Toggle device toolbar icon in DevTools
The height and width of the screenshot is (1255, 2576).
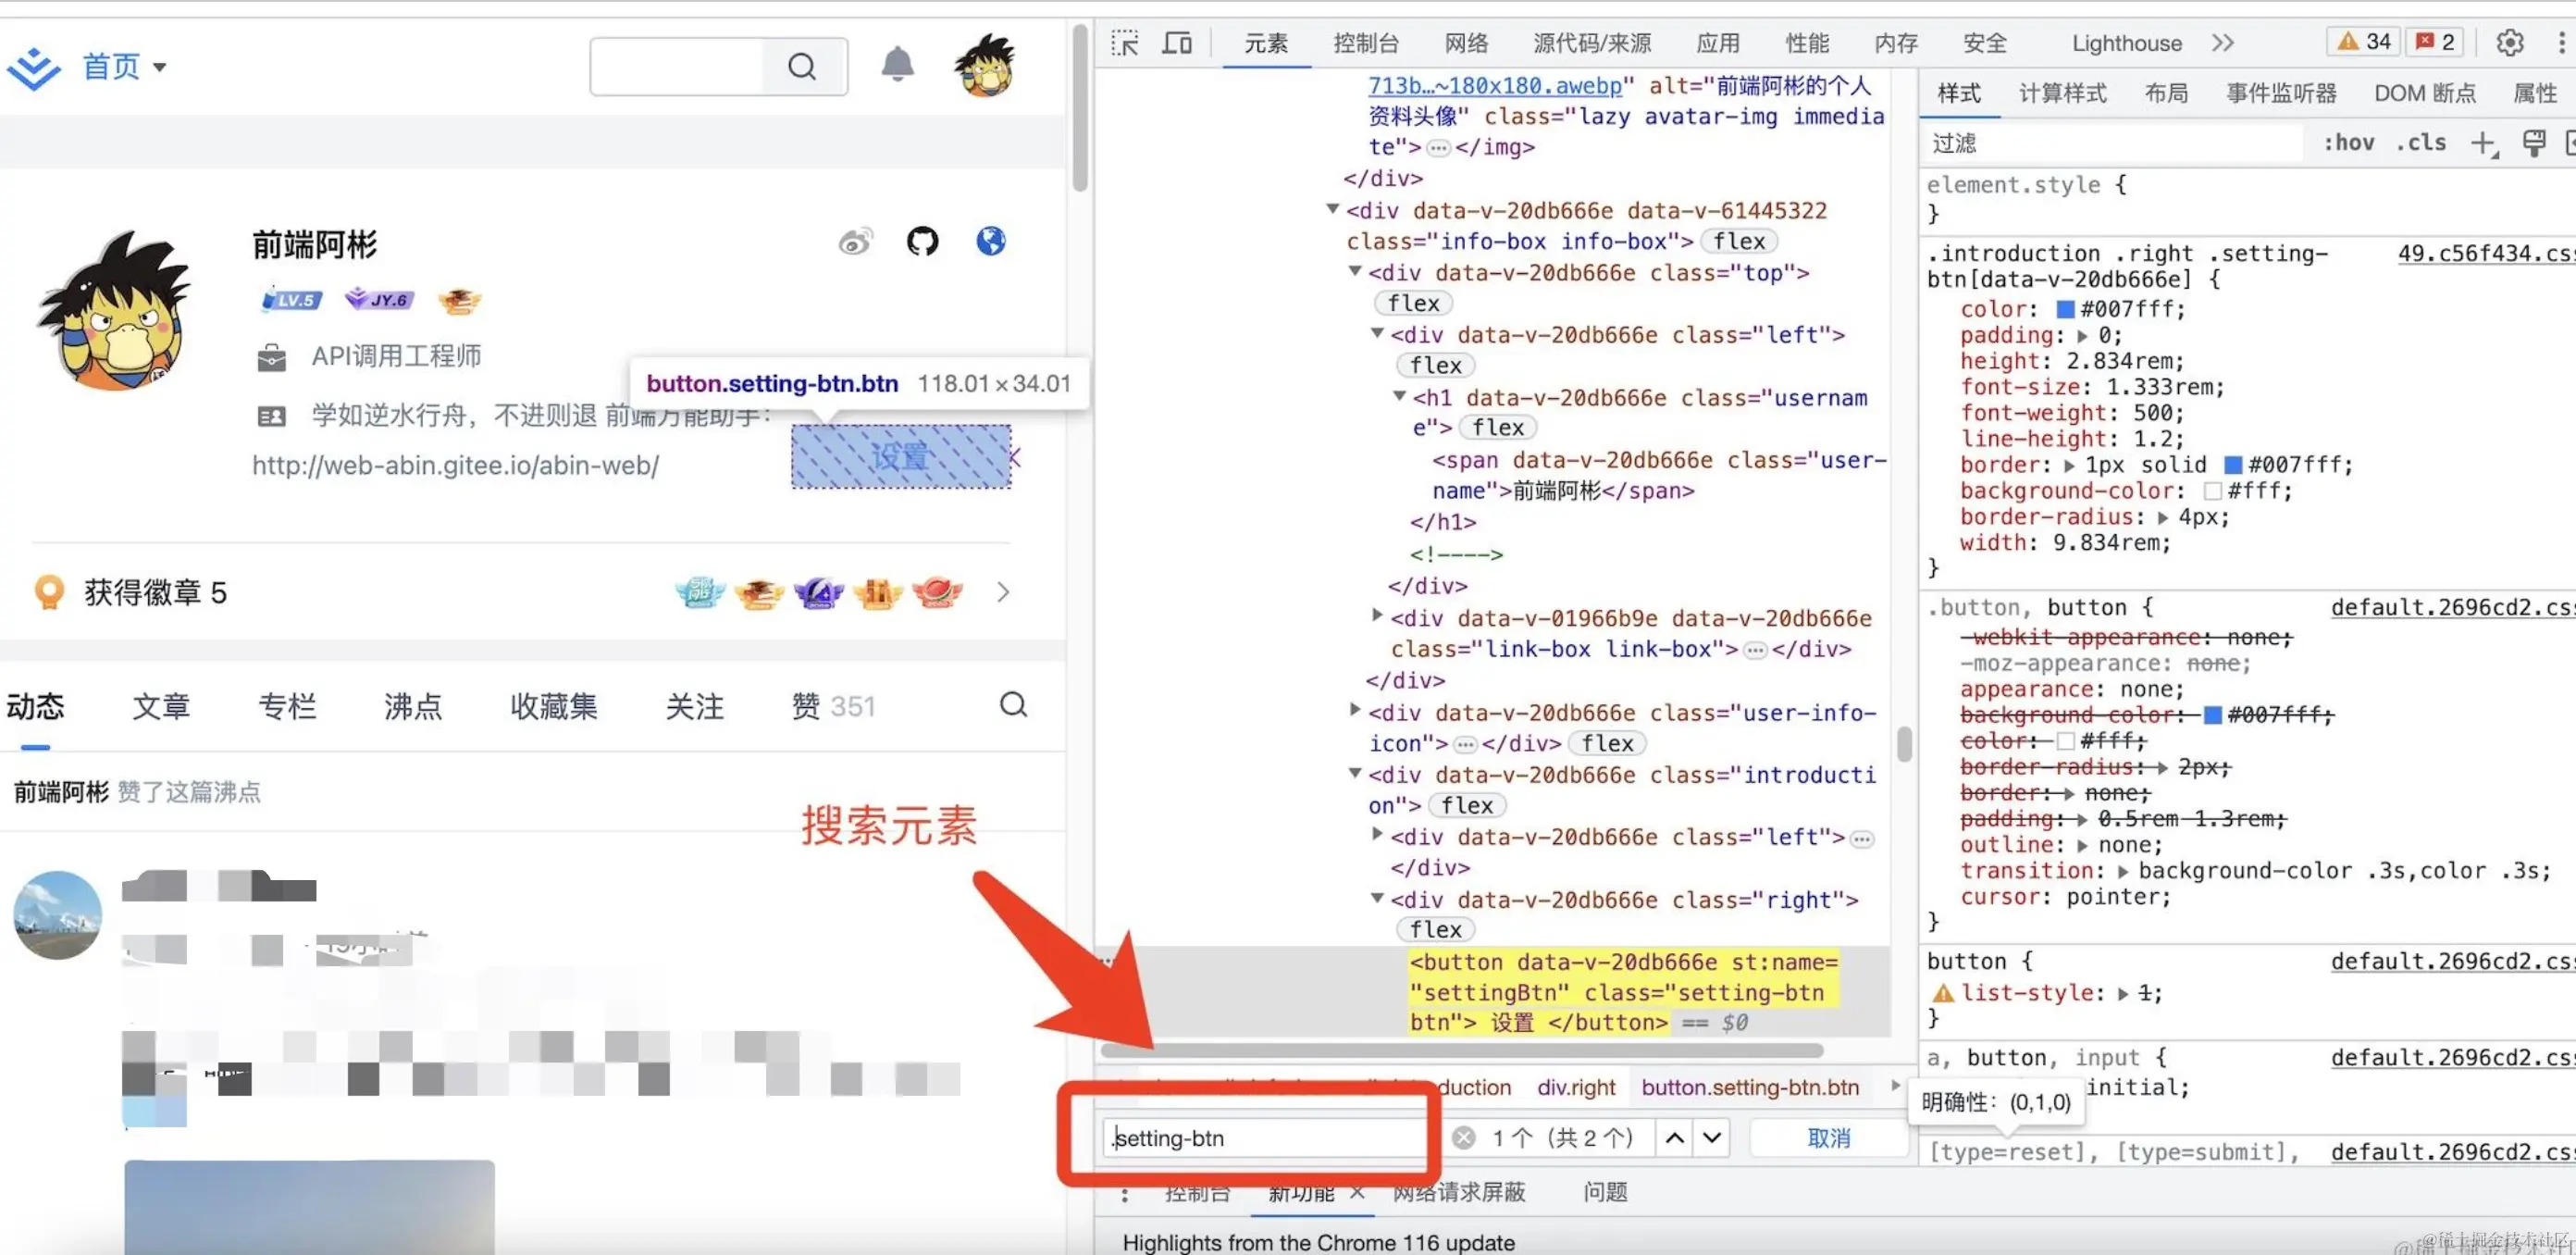[x=1177, y=43]
